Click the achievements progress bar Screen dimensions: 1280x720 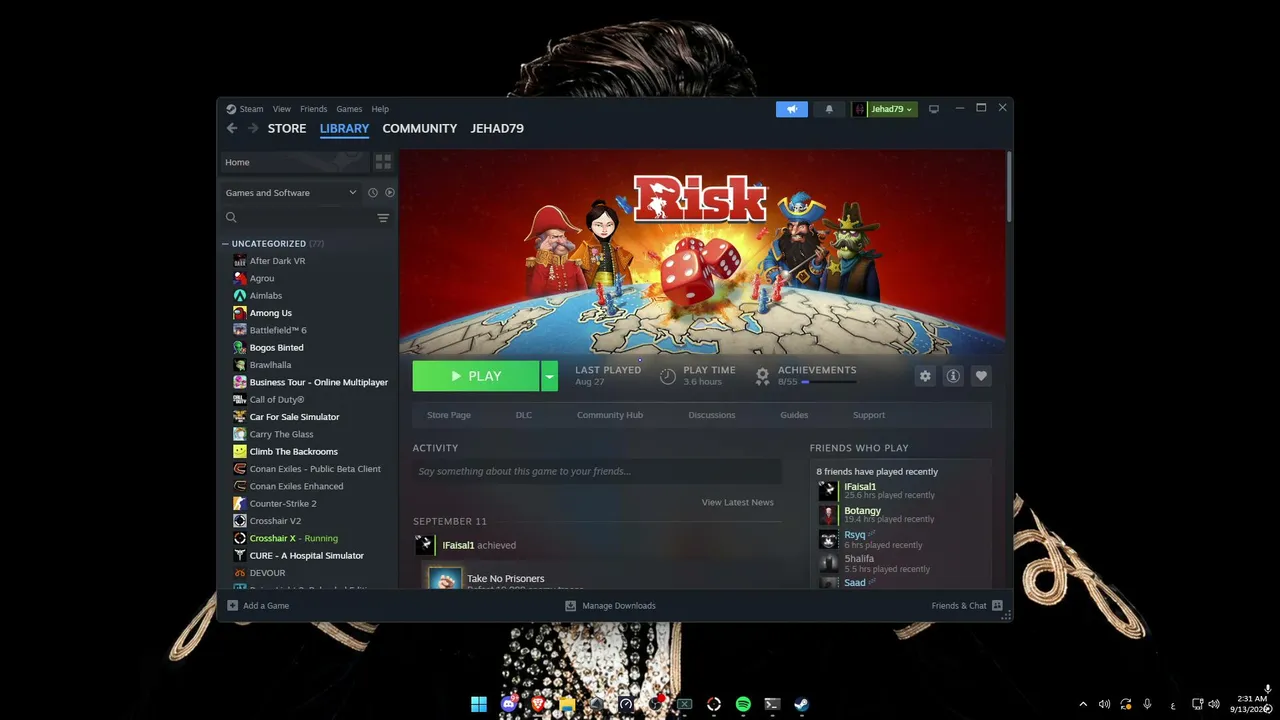click(x=828, y=382)
